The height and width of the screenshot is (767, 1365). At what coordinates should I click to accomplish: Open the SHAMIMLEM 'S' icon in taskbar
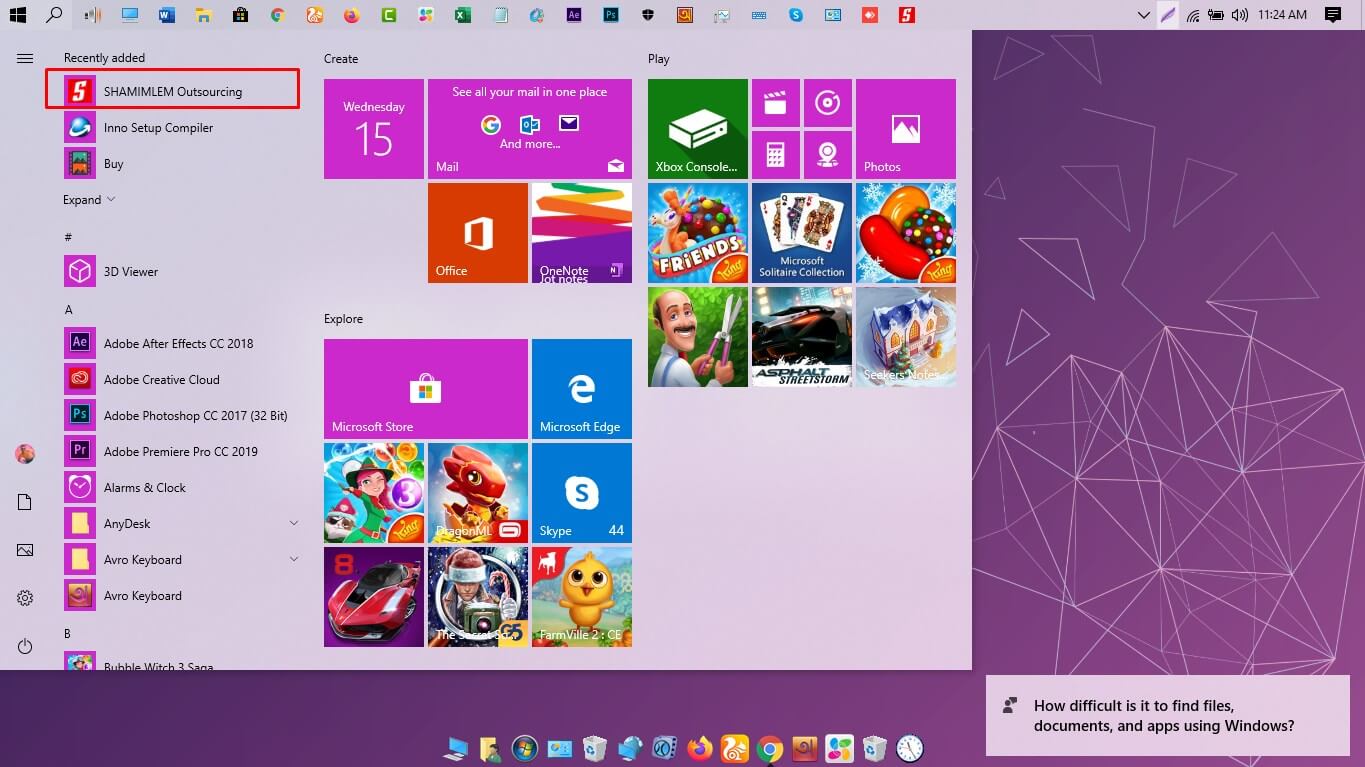point(906,15)
